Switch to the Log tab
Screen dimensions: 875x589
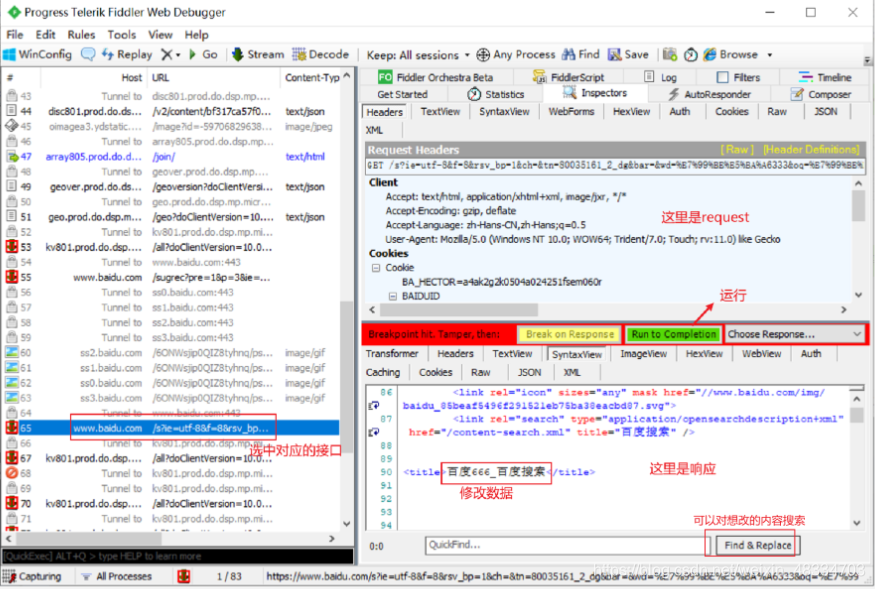(661, 77)
